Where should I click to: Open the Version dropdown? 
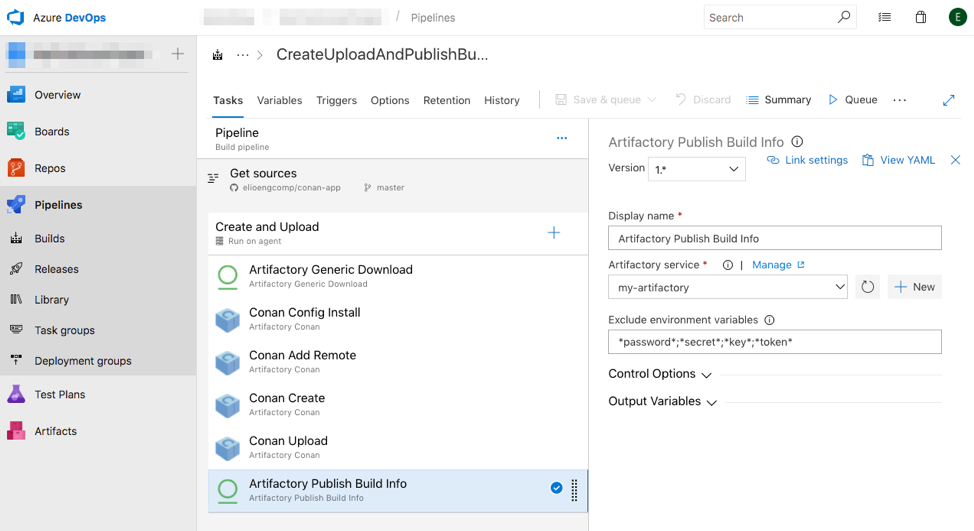(x=696, y=169)
